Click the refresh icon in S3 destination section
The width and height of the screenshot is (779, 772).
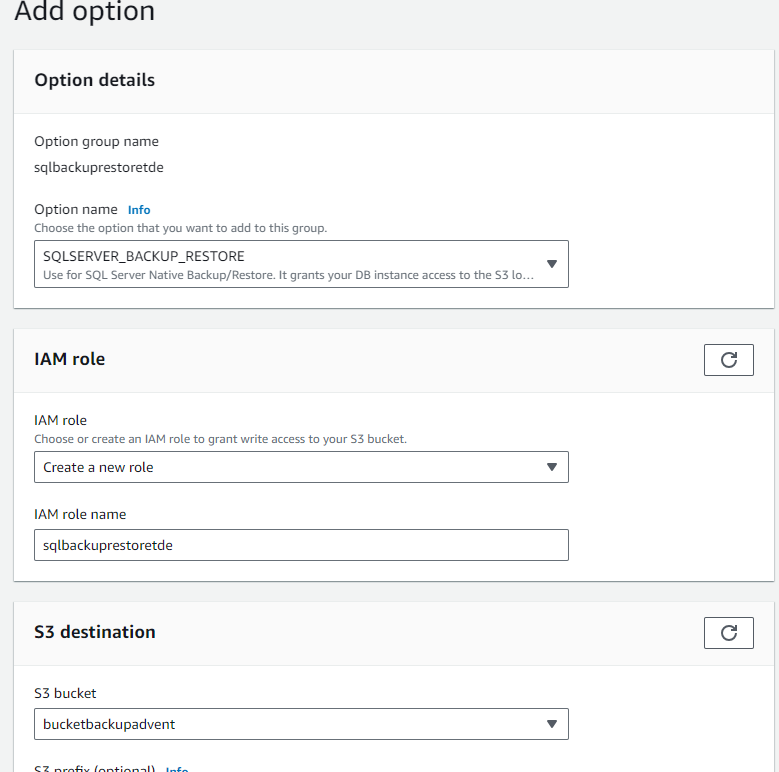click(x=728, y=632)
